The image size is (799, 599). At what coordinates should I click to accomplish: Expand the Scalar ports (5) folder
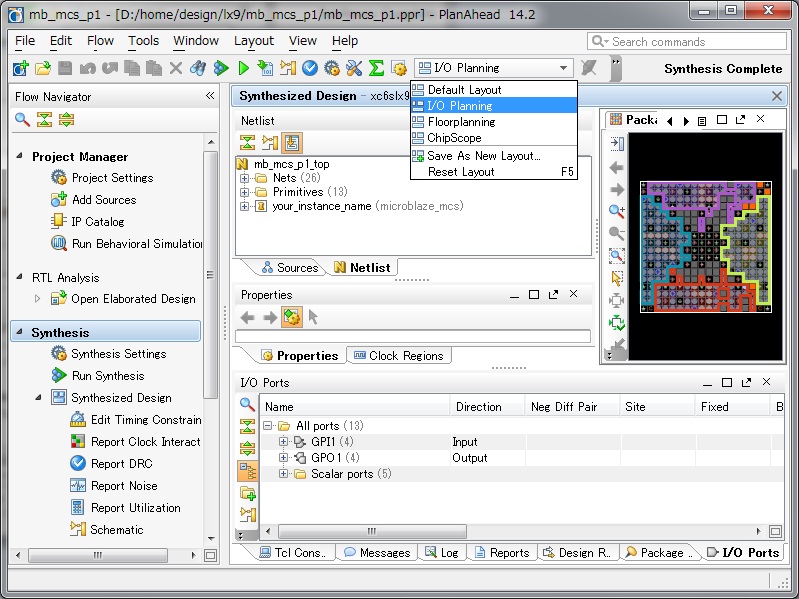click(283, 474)
